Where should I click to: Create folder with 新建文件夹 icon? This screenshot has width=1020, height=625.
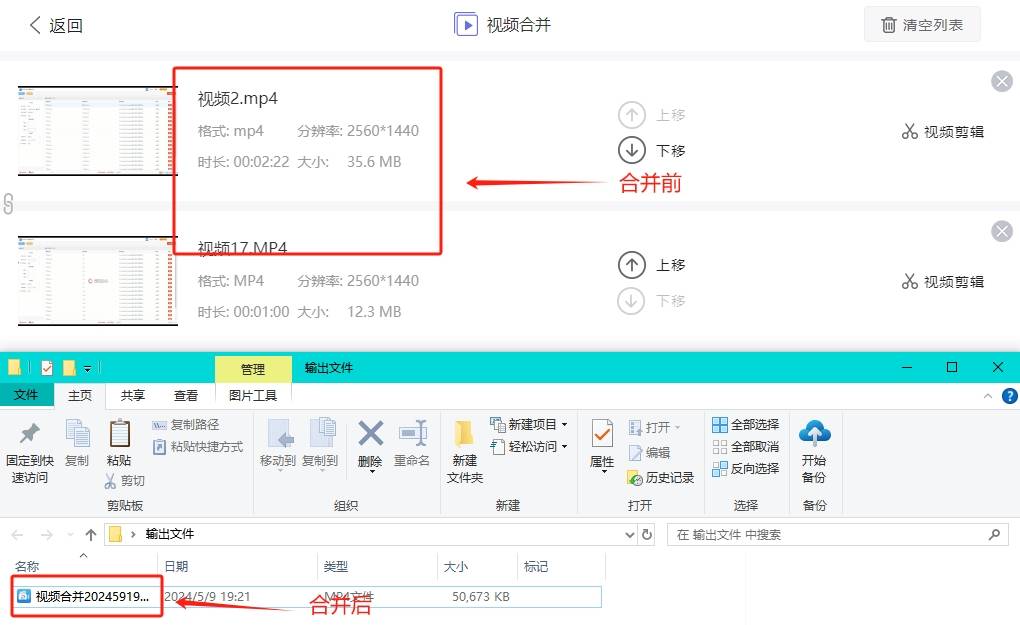(x=463, y=450)
